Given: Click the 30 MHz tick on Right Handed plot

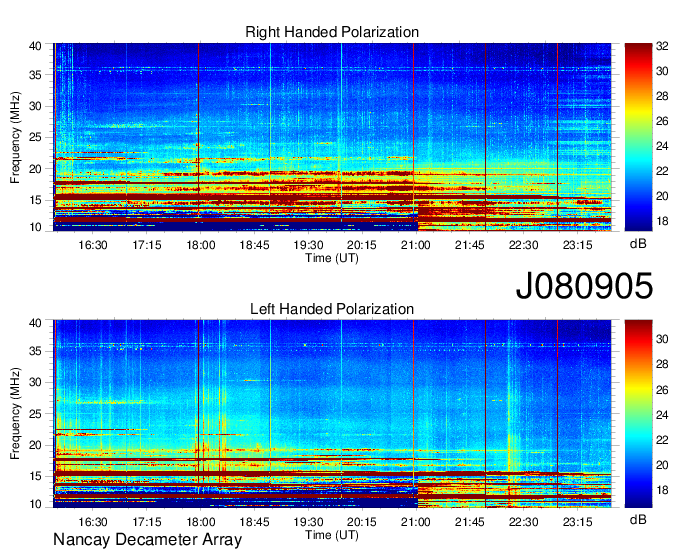Looking at the screenshot, I should point(35,106).
